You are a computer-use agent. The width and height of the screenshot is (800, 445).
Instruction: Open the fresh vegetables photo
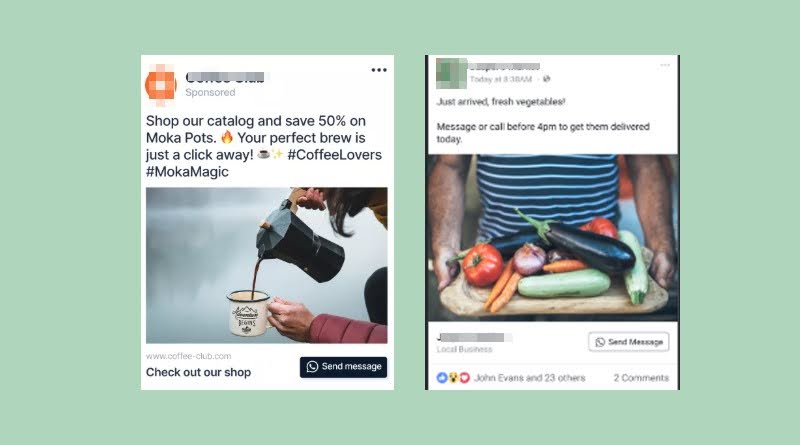click(x=553, y=238)
